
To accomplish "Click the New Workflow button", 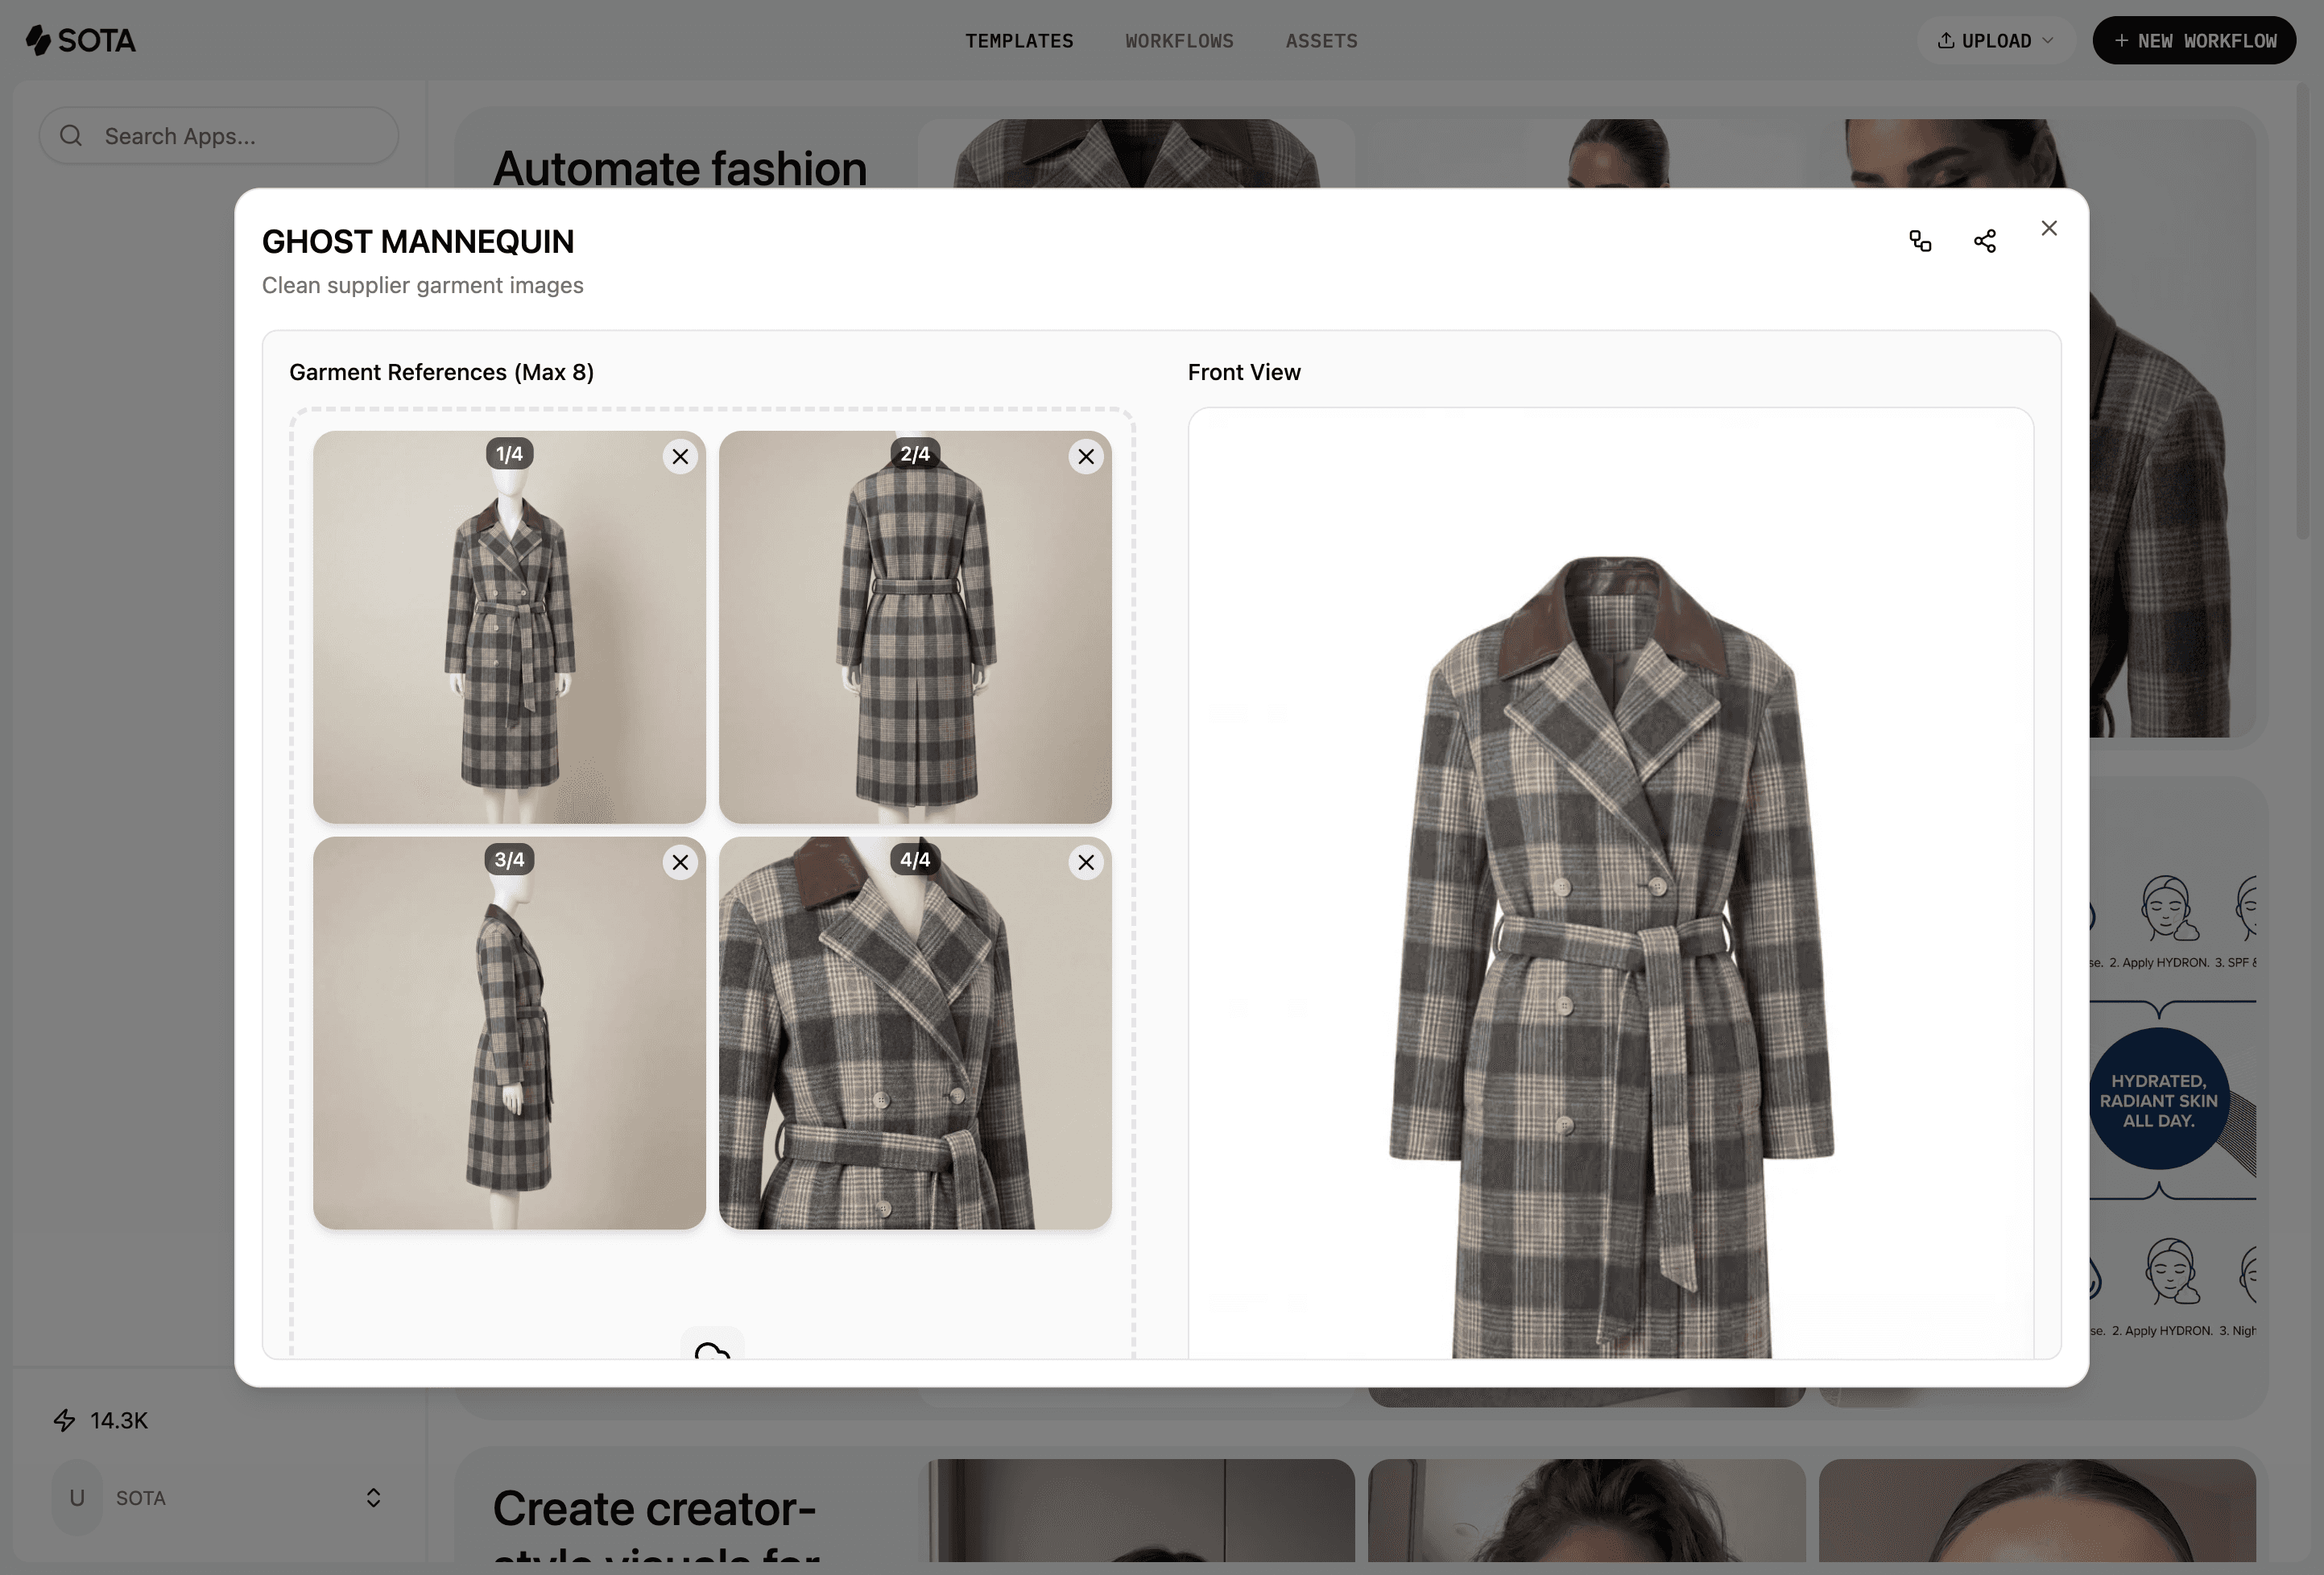I will click(2194, 40).
